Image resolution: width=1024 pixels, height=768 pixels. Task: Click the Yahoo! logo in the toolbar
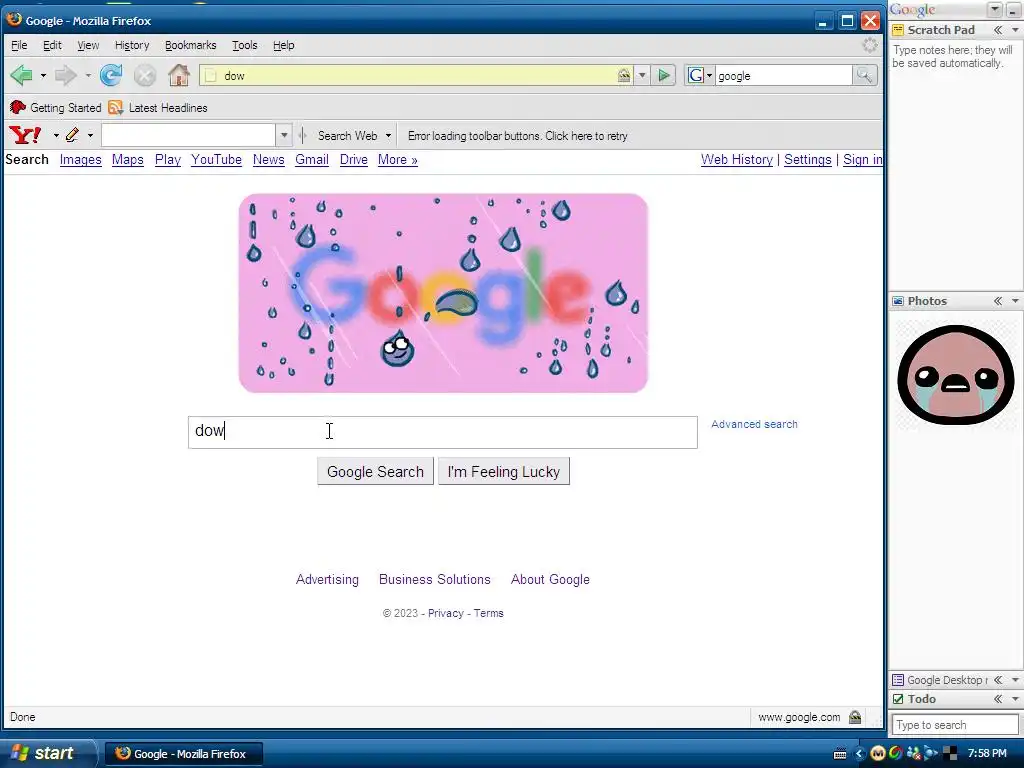click(x=25, y=135)
